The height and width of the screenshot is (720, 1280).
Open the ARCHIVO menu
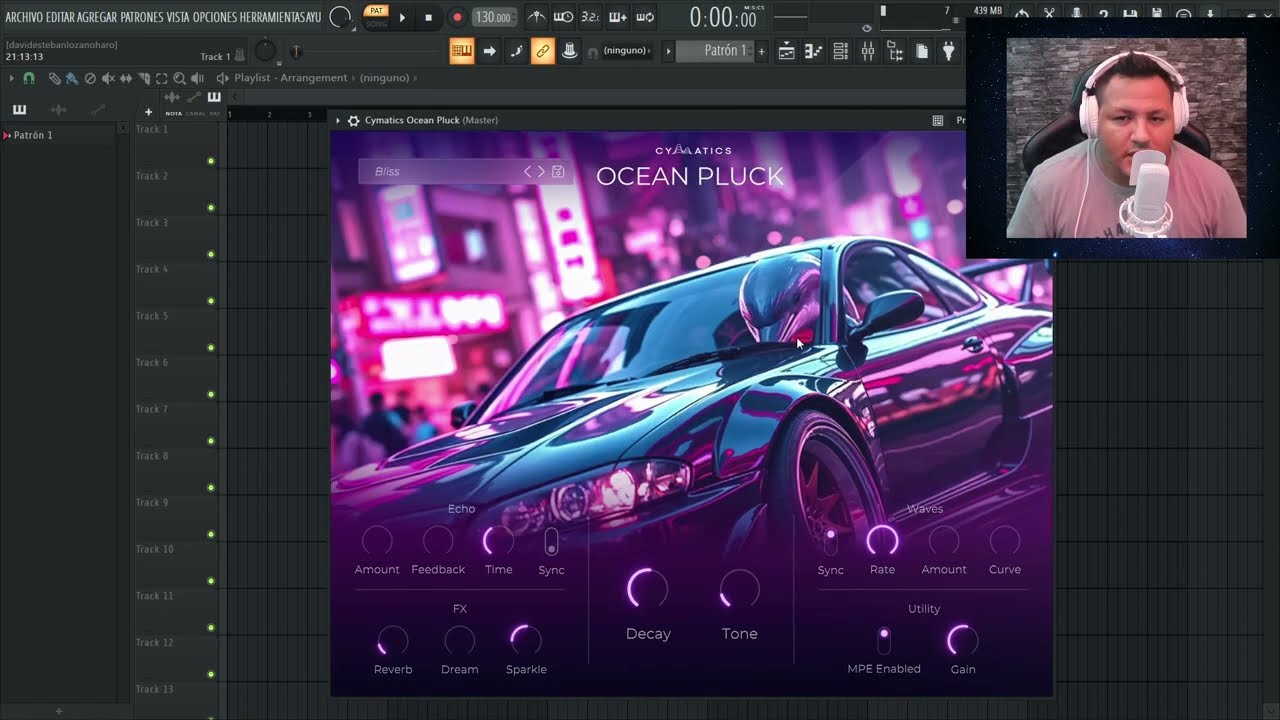tap(24, 17)
